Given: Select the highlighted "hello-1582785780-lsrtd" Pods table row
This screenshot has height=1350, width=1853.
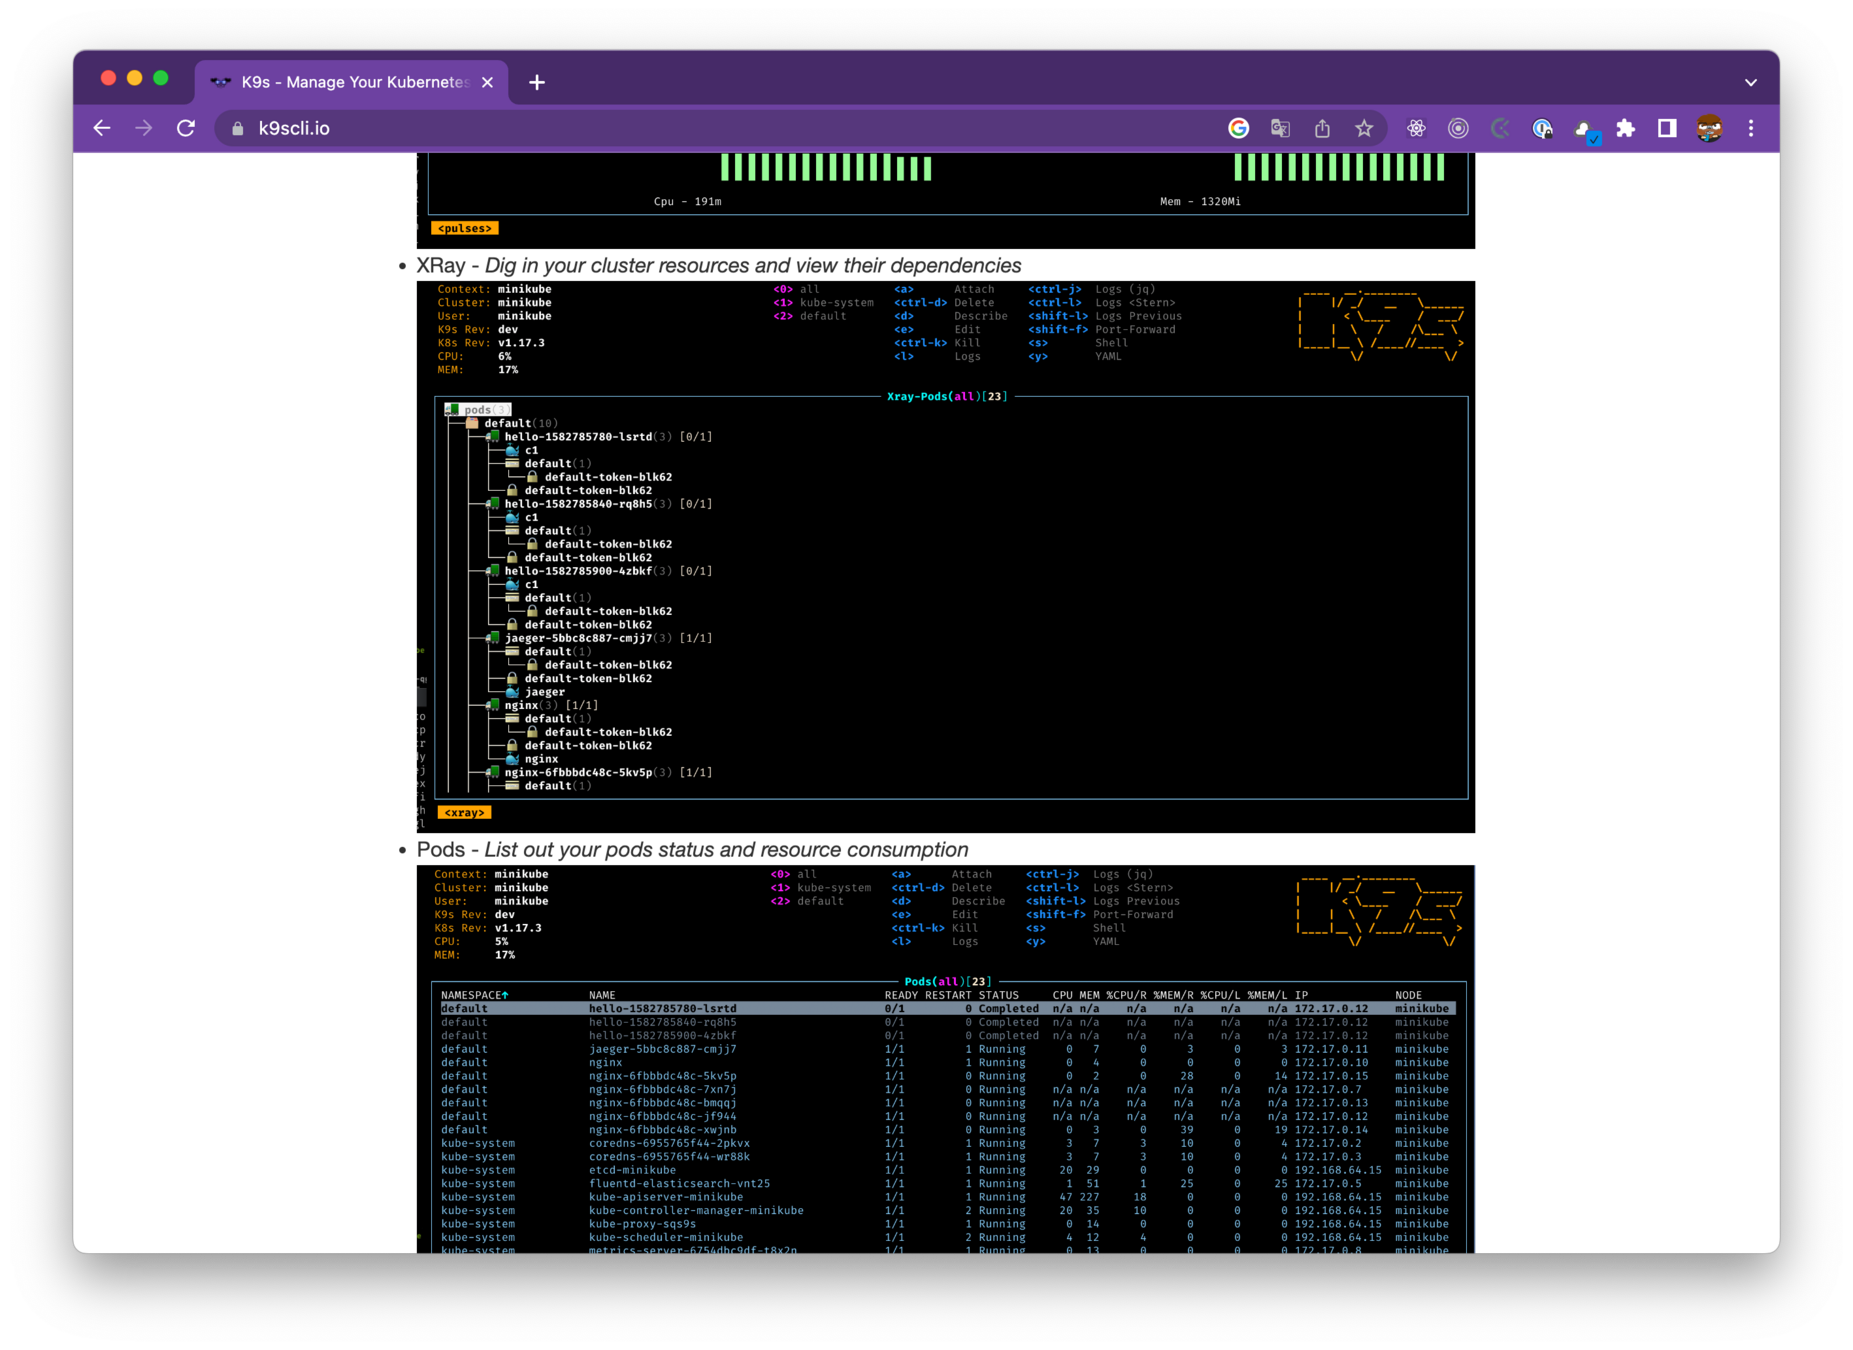Looking at the screenshot, I should point(947,1009).
